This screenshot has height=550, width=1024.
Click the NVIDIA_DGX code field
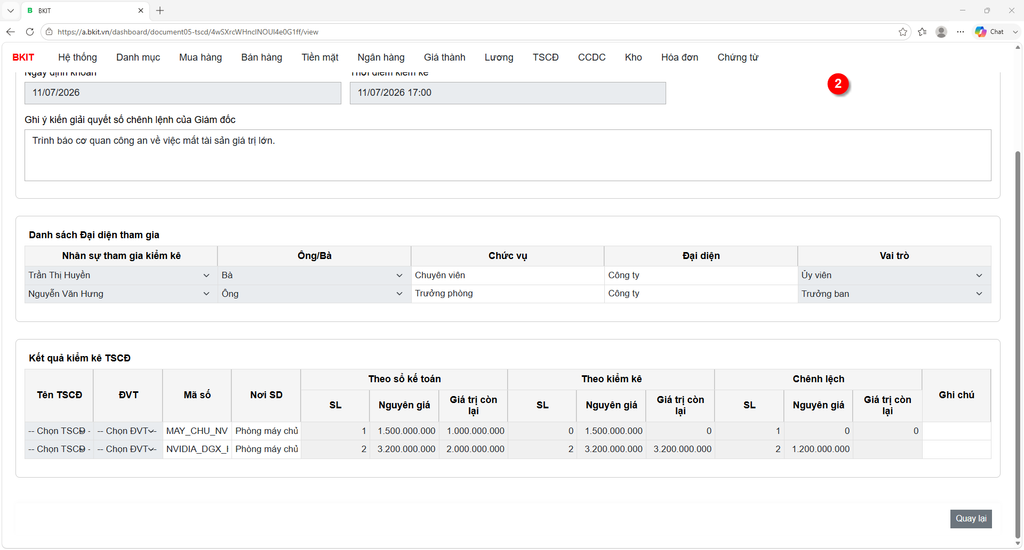[x=197, y=449]
